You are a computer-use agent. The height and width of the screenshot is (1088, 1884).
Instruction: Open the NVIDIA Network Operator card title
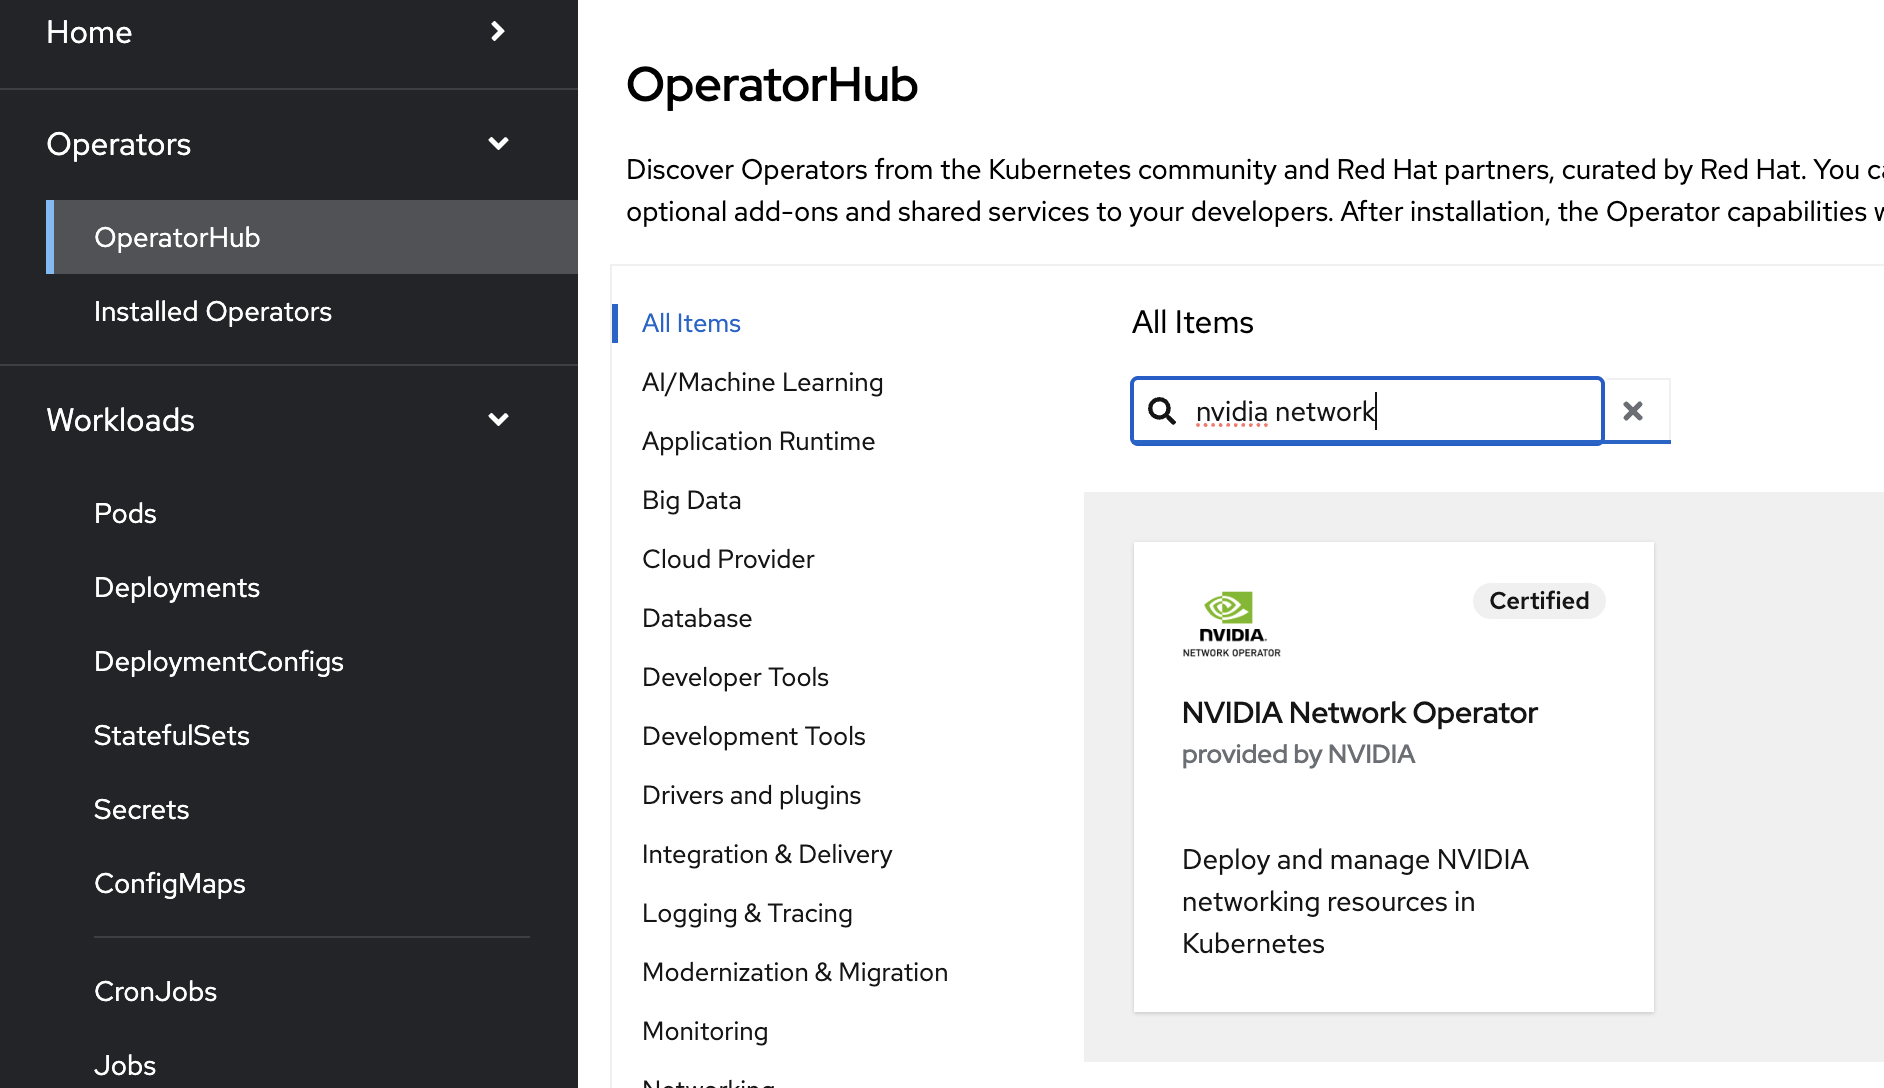pyautogui.click(x=1359, y=713)
